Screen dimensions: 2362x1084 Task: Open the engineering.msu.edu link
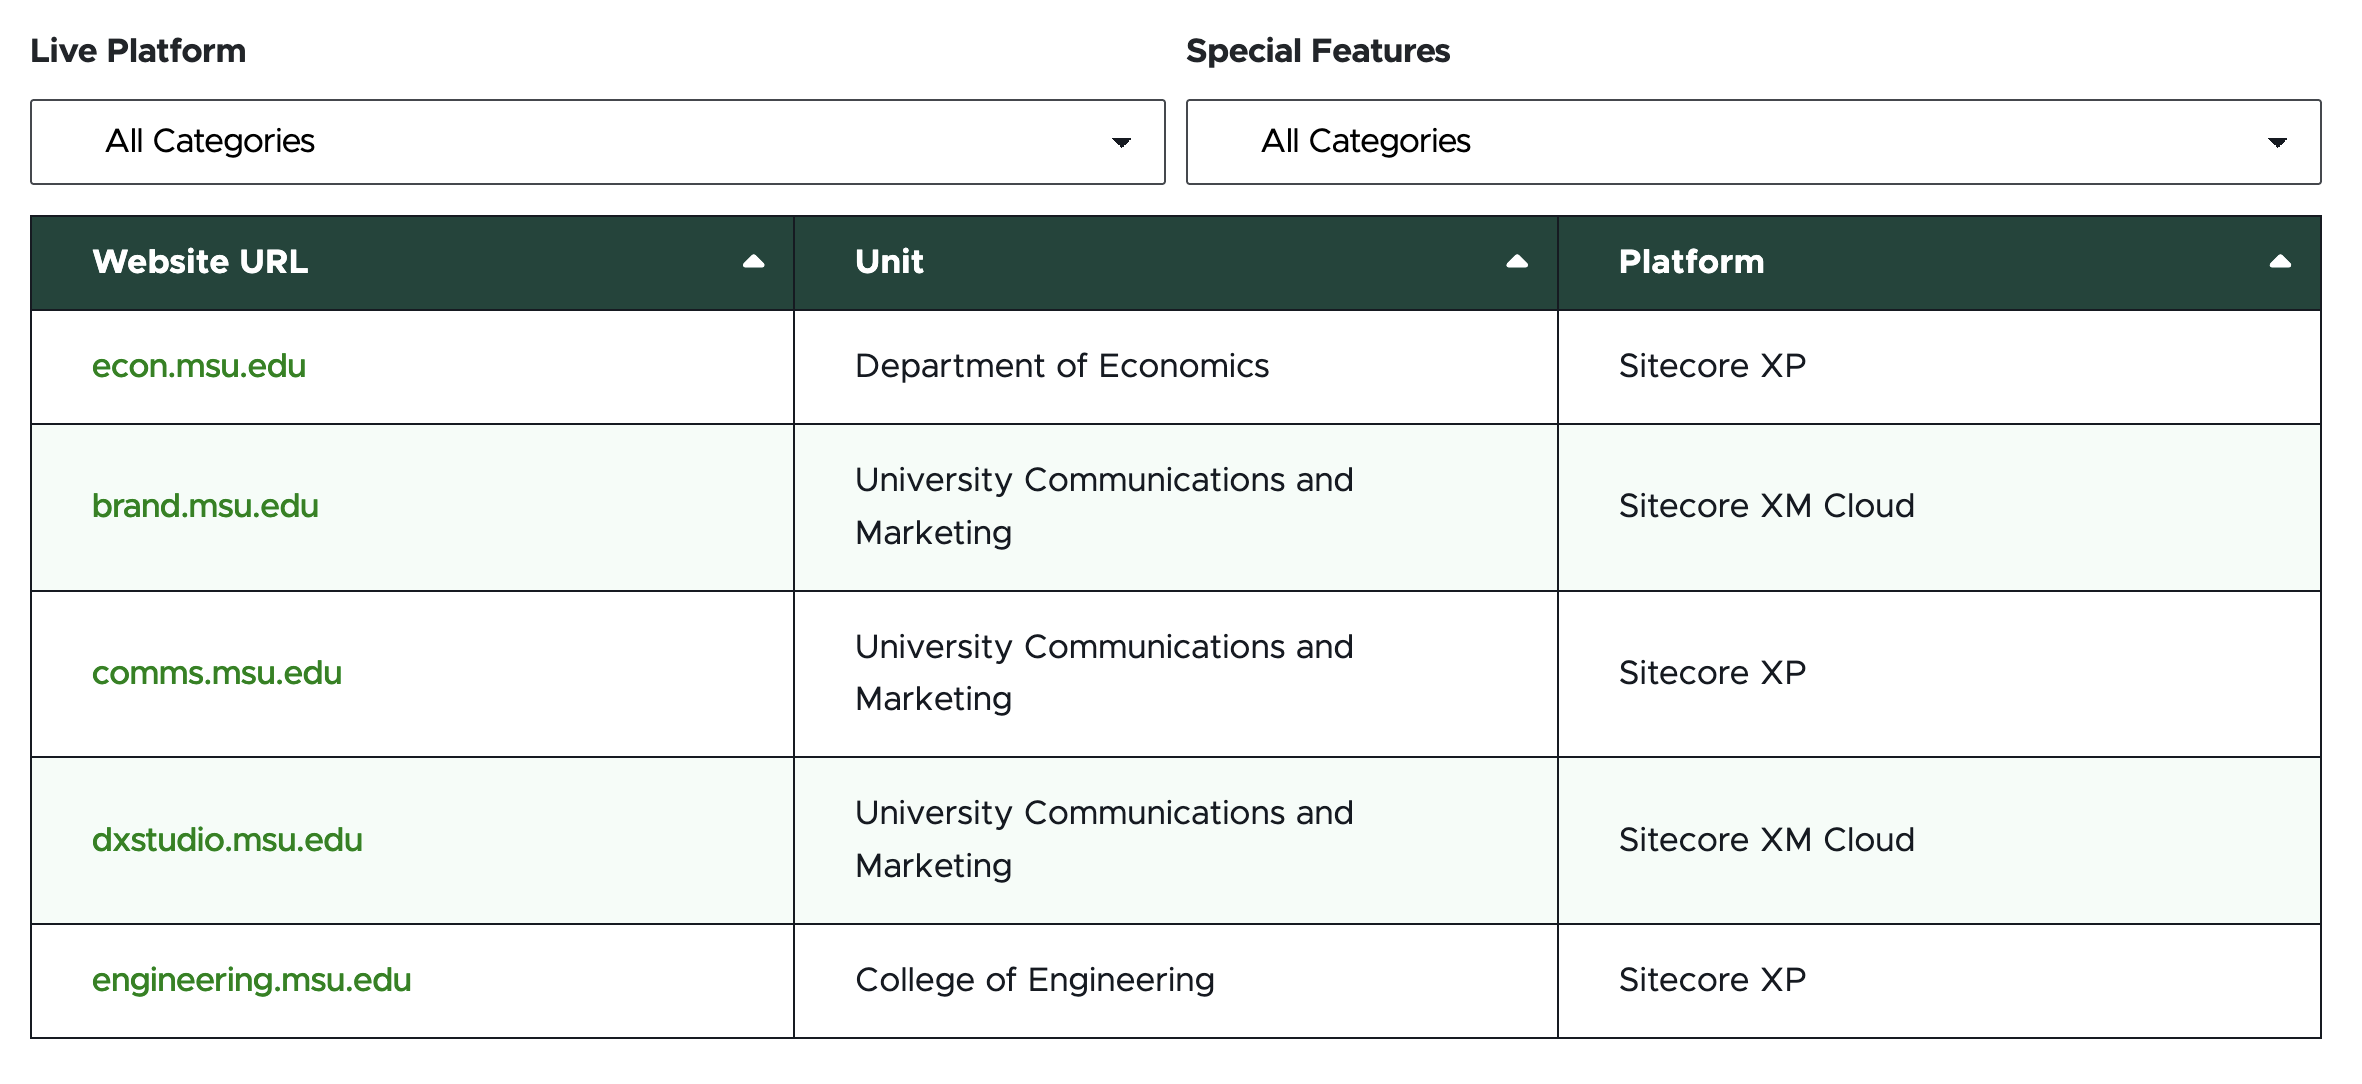[x=252, y=980]
